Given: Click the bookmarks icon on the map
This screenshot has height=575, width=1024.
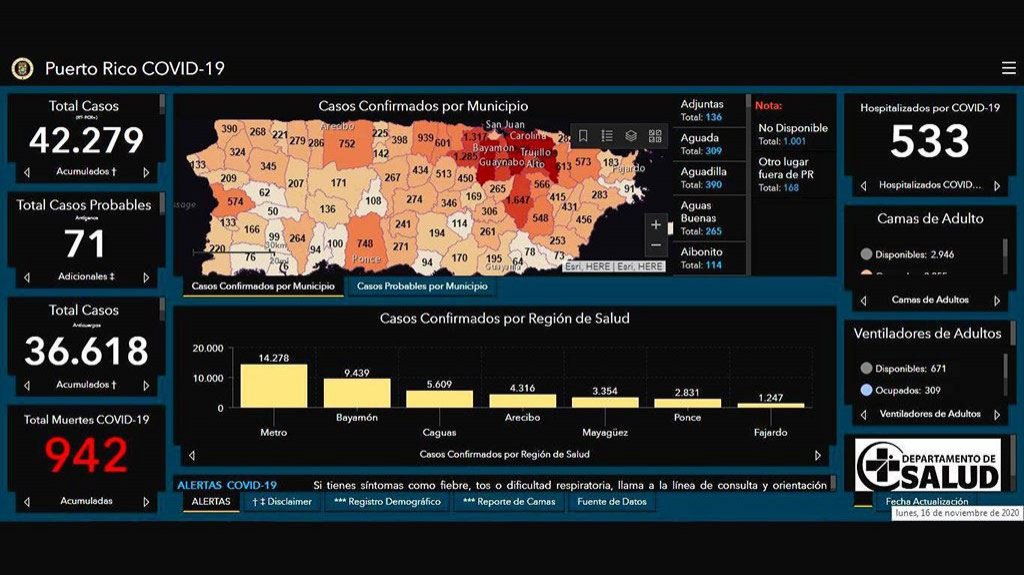Looking at the screenshot, I should point(583,136).
